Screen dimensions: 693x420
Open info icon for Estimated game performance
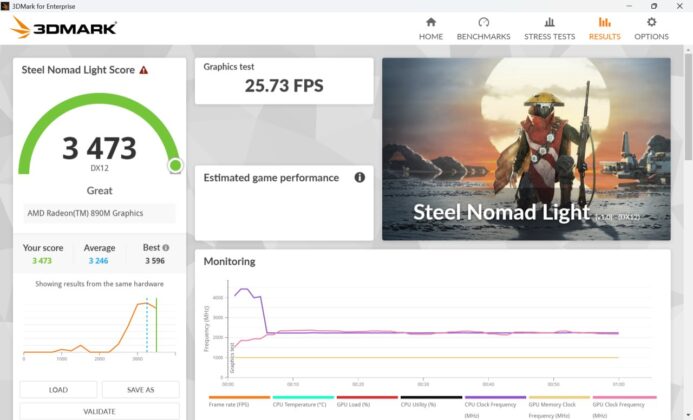pyautogui.click(x=360, y=177)
